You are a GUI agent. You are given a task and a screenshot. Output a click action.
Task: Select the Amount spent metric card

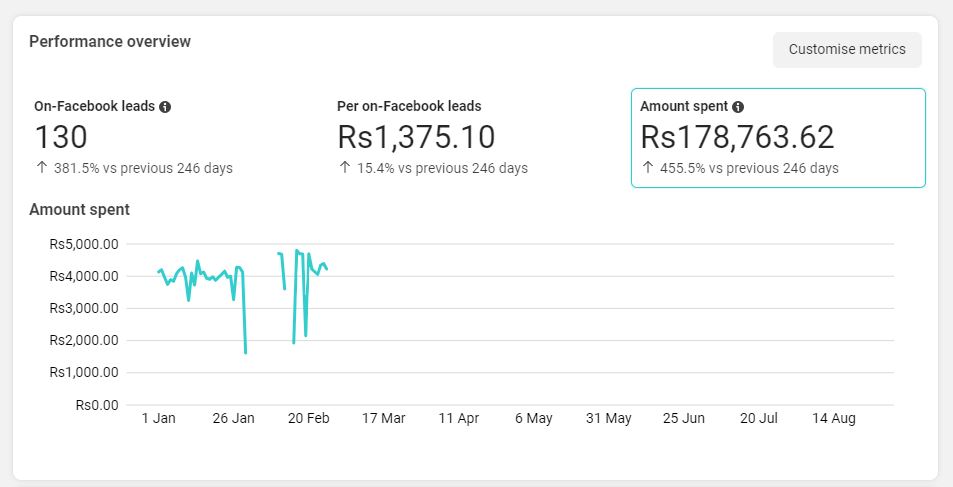[779, 138]
